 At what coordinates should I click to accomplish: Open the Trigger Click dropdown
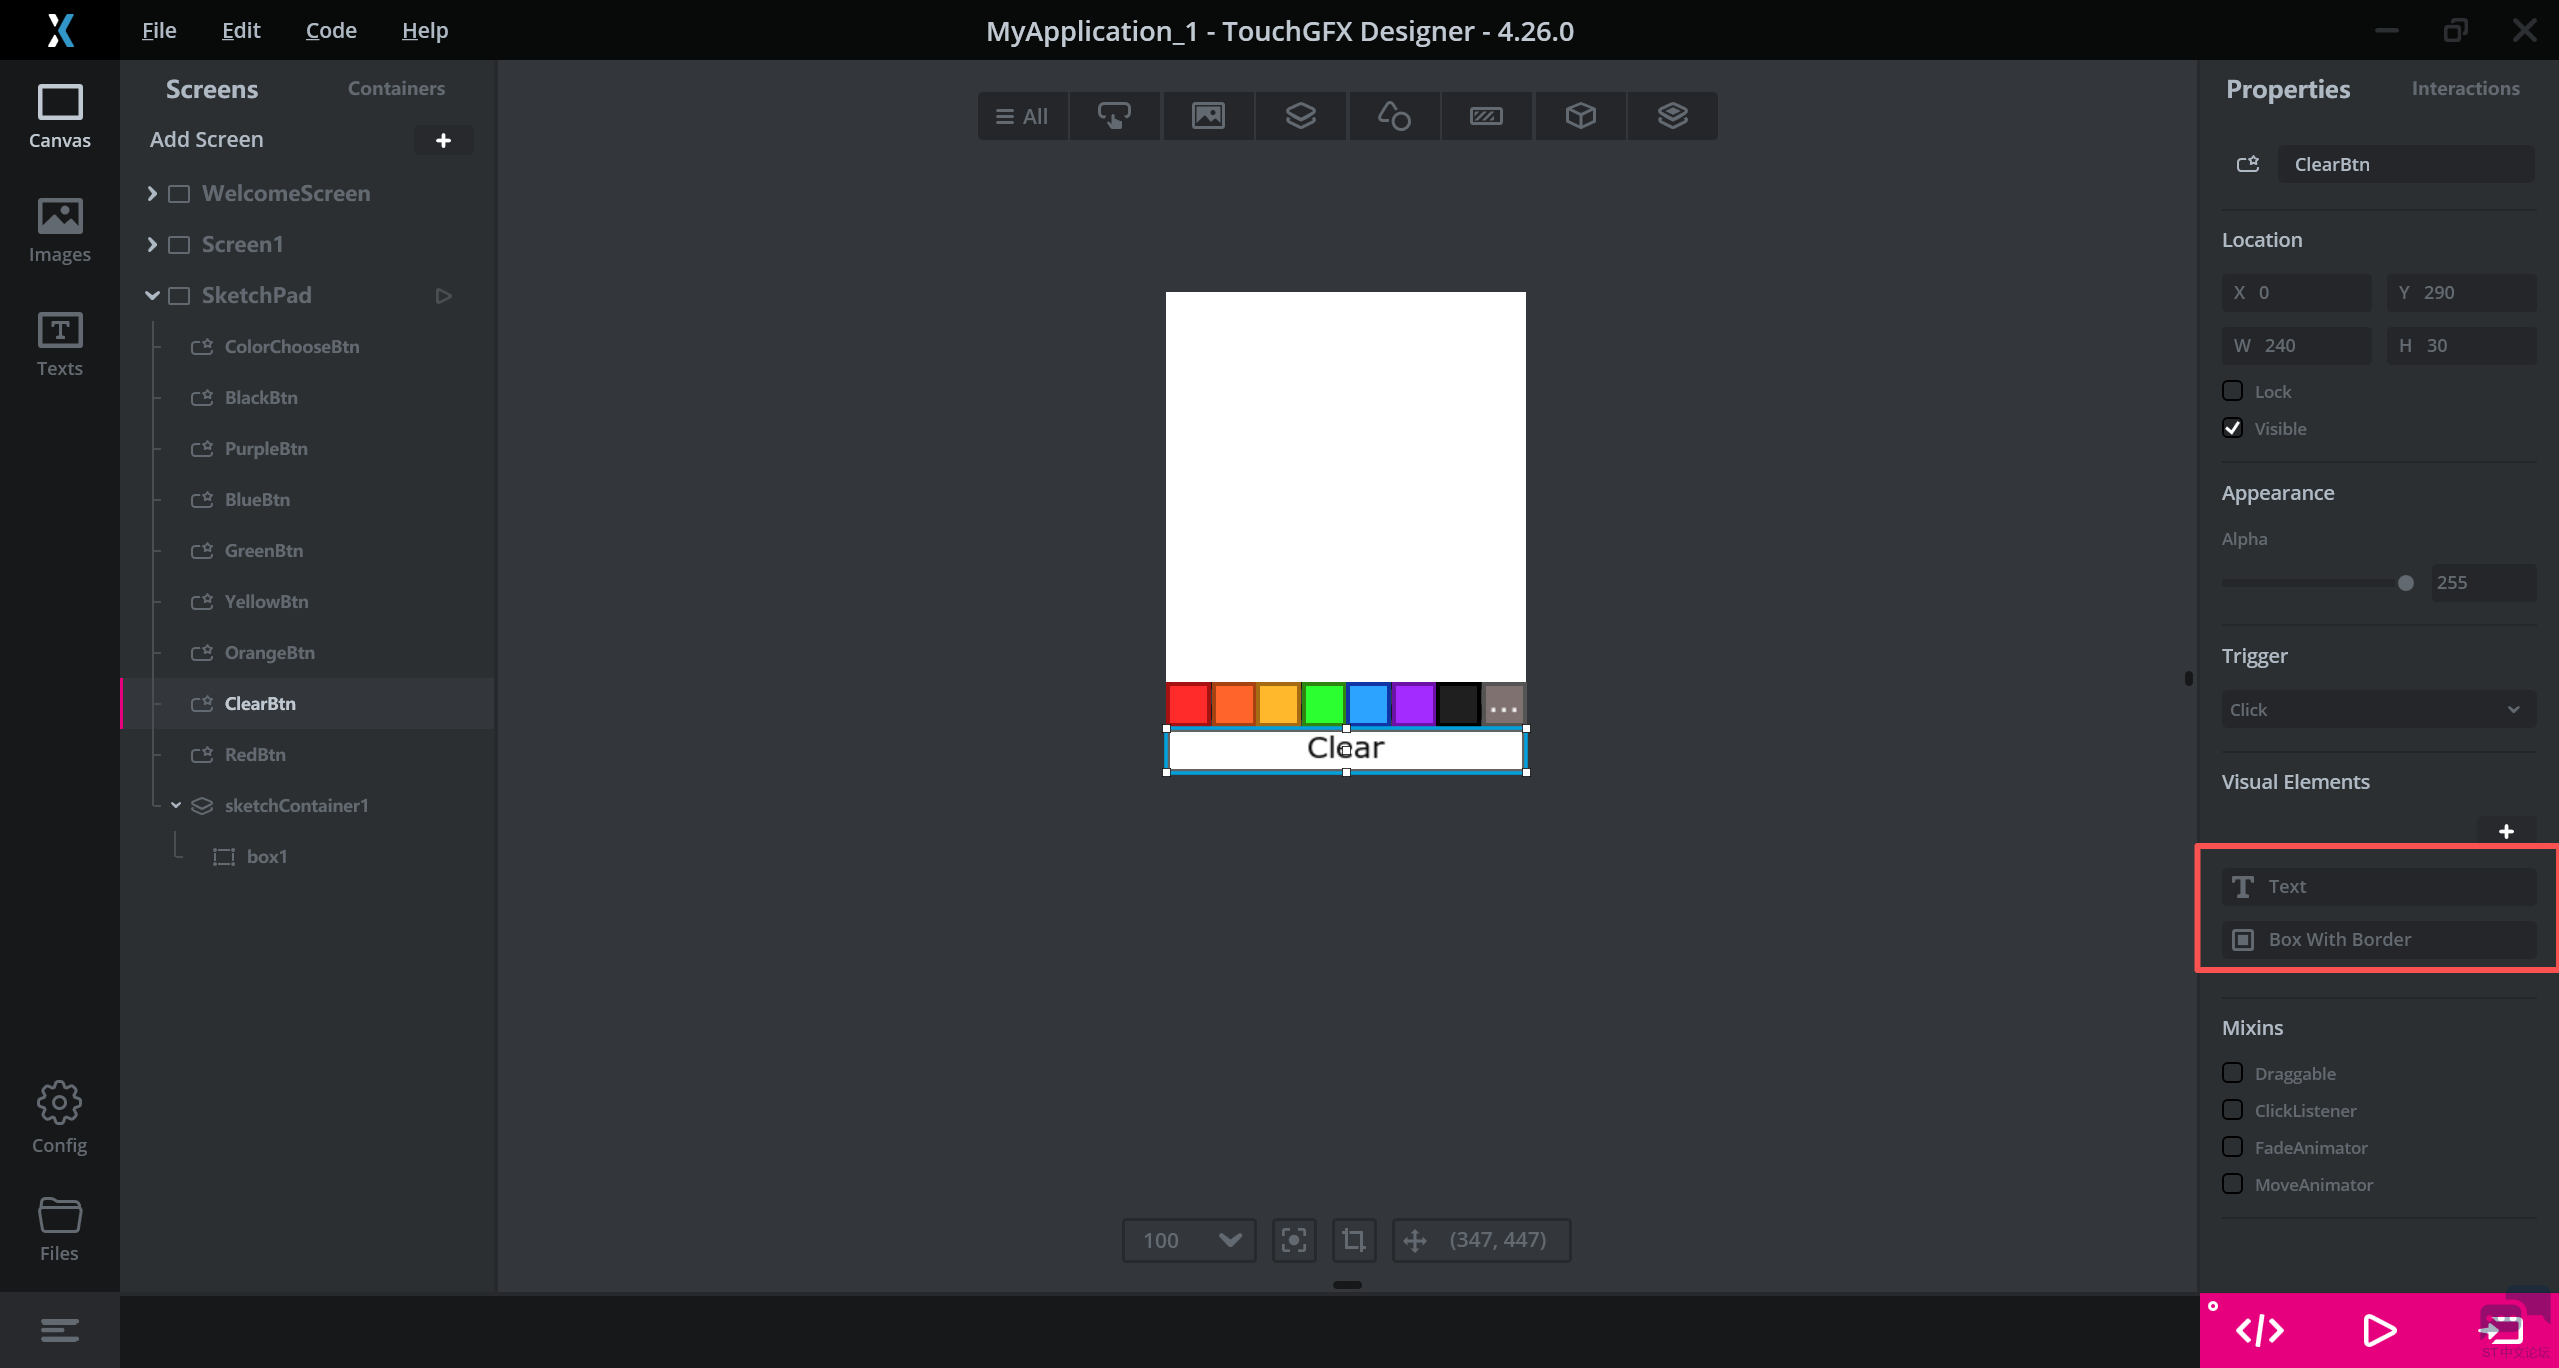click(x=2377, y=709)
